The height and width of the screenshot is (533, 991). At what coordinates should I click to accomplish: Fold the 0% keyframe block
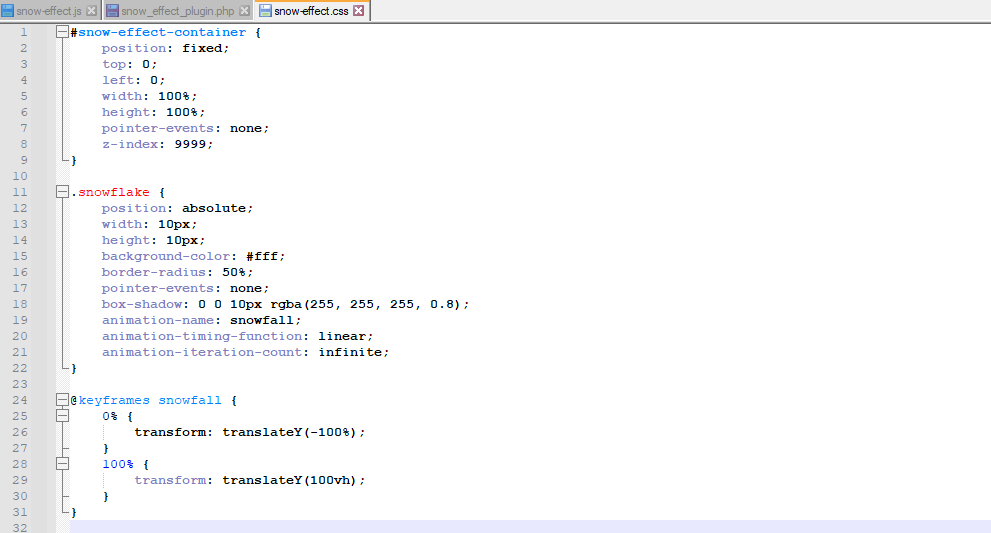point(63,416)
